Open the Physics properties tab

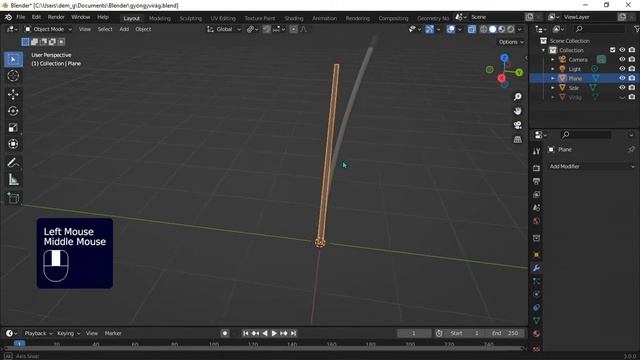pos(536,295)
